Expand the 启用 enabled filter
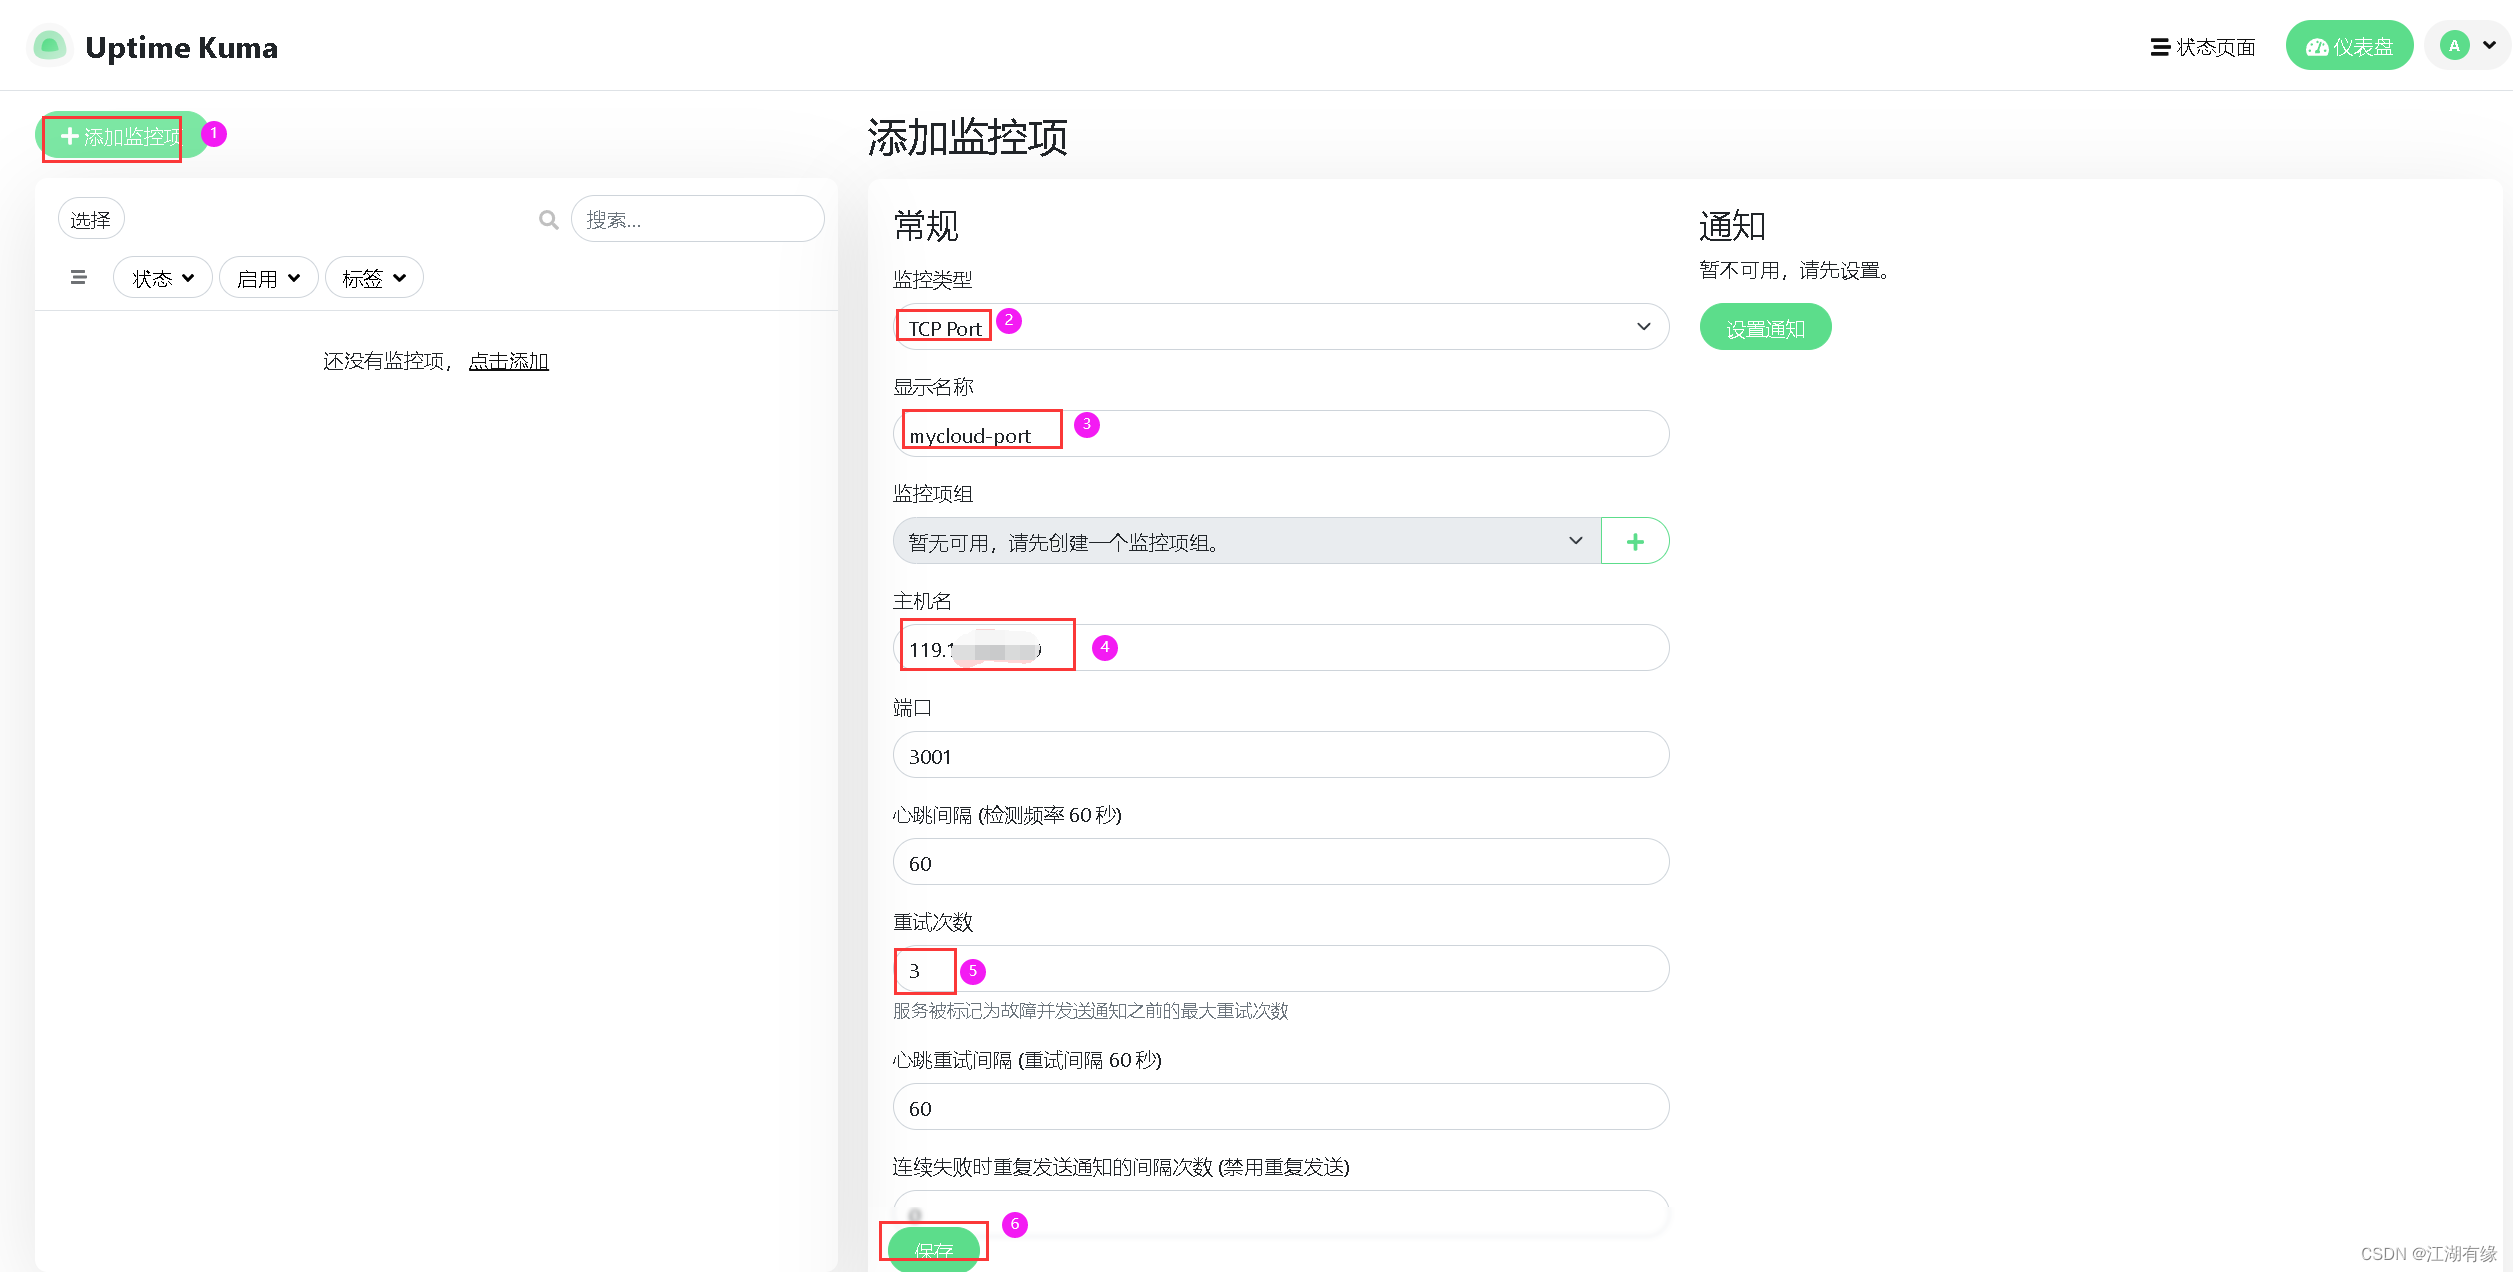Image resolution: width=2513 pixels, height=1272 pixels. coord(268,278)
